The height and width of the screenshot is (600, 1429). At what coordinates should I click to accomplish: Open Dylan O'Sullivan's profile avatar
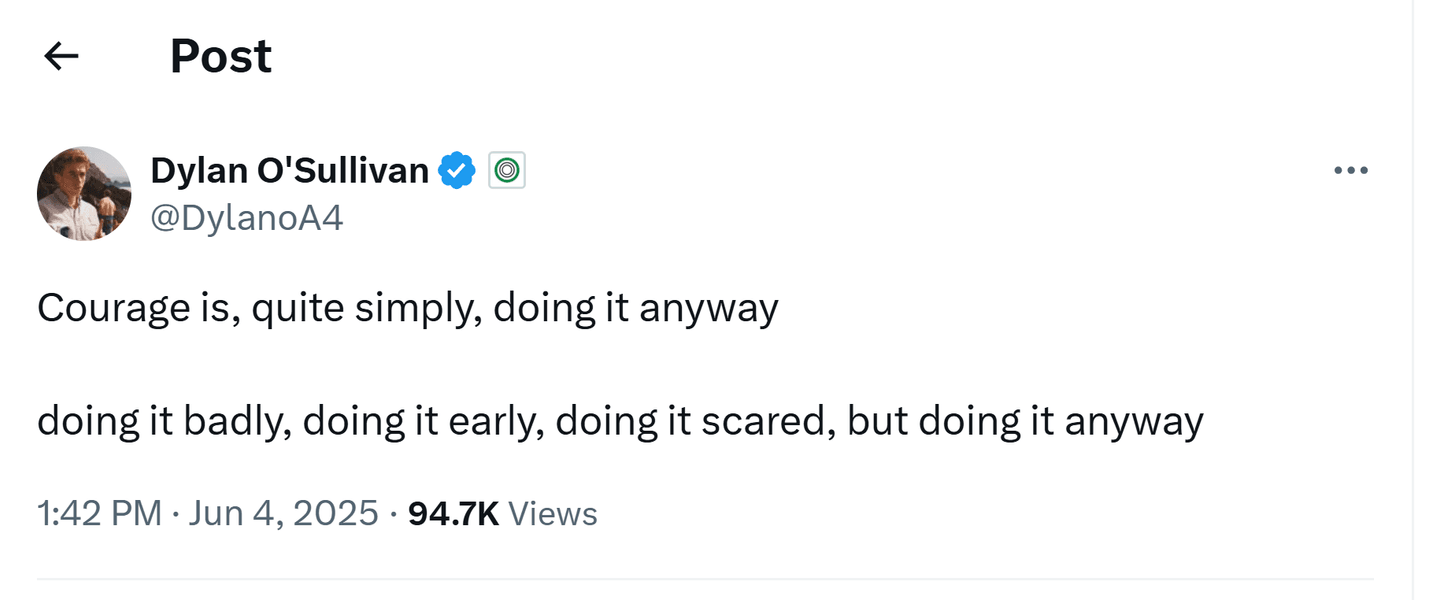(x=84, y=193)
